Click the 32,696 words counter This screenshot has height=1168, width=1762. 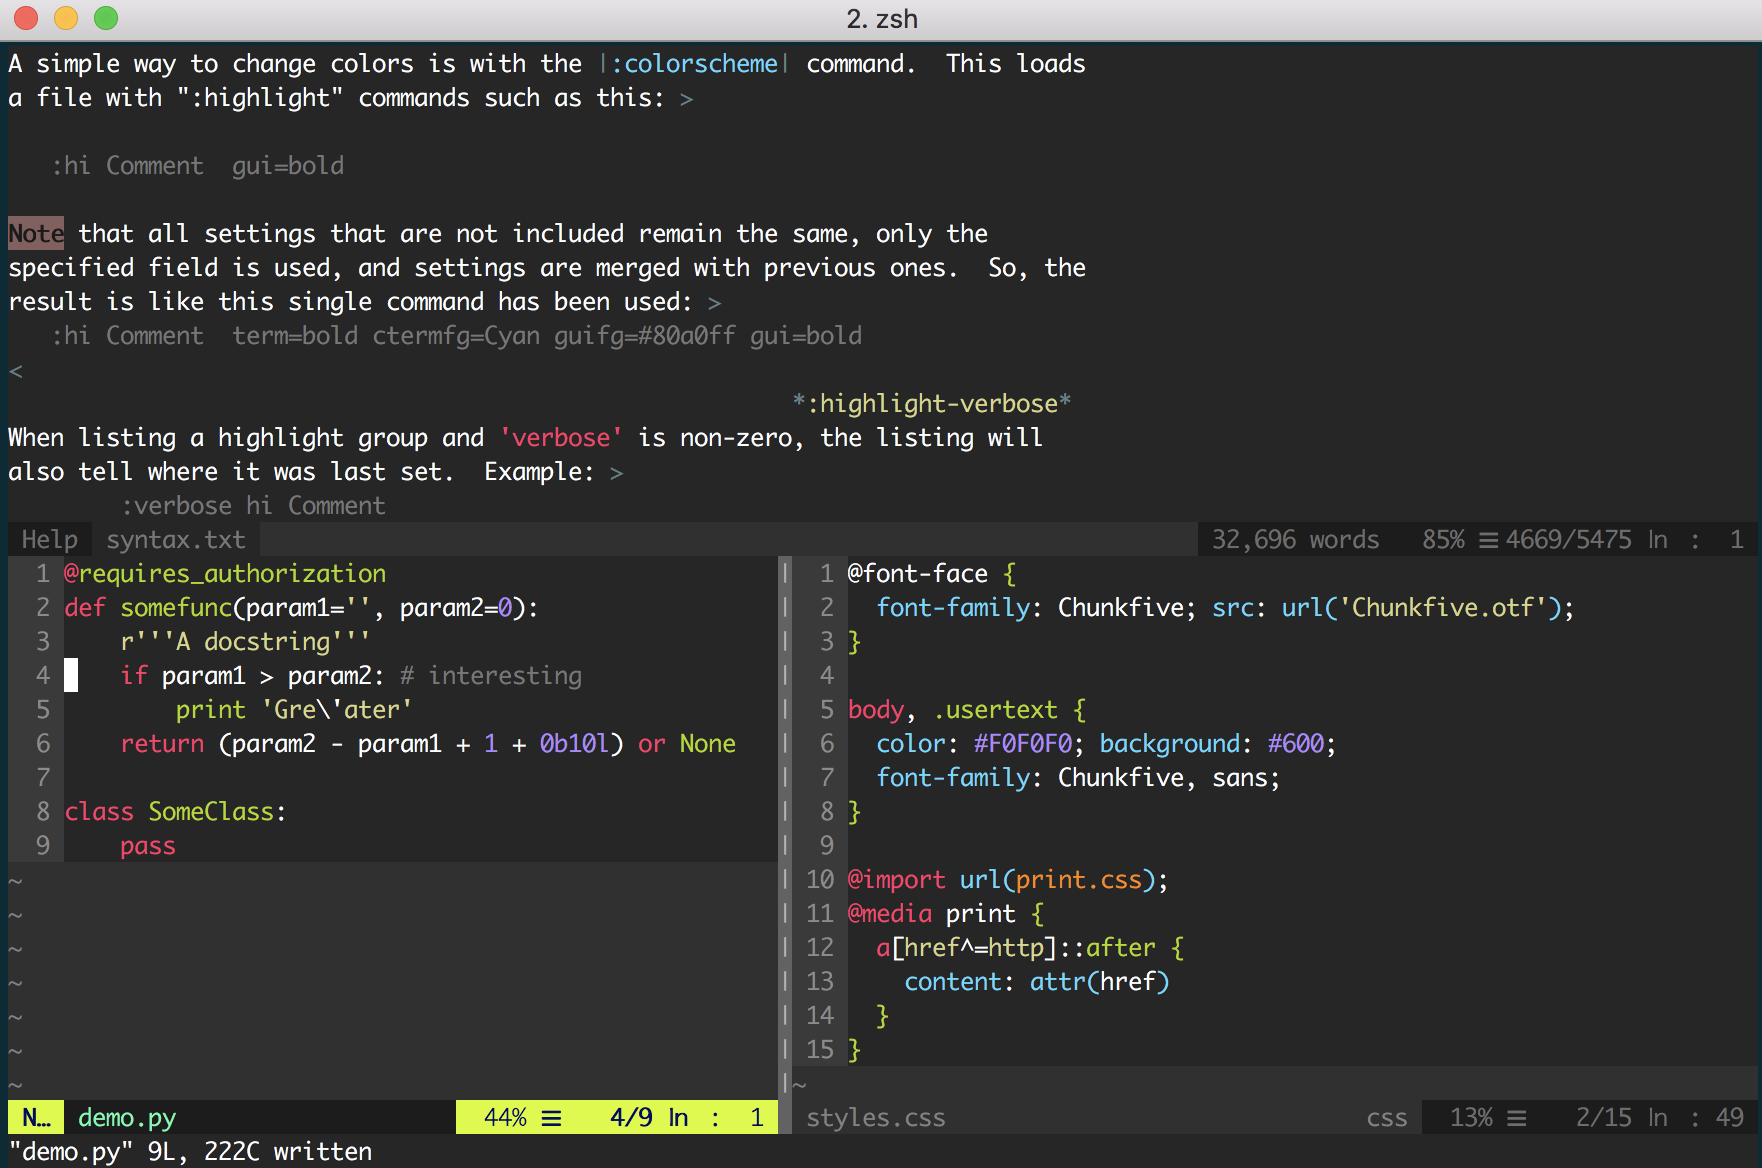point(1294,539)
